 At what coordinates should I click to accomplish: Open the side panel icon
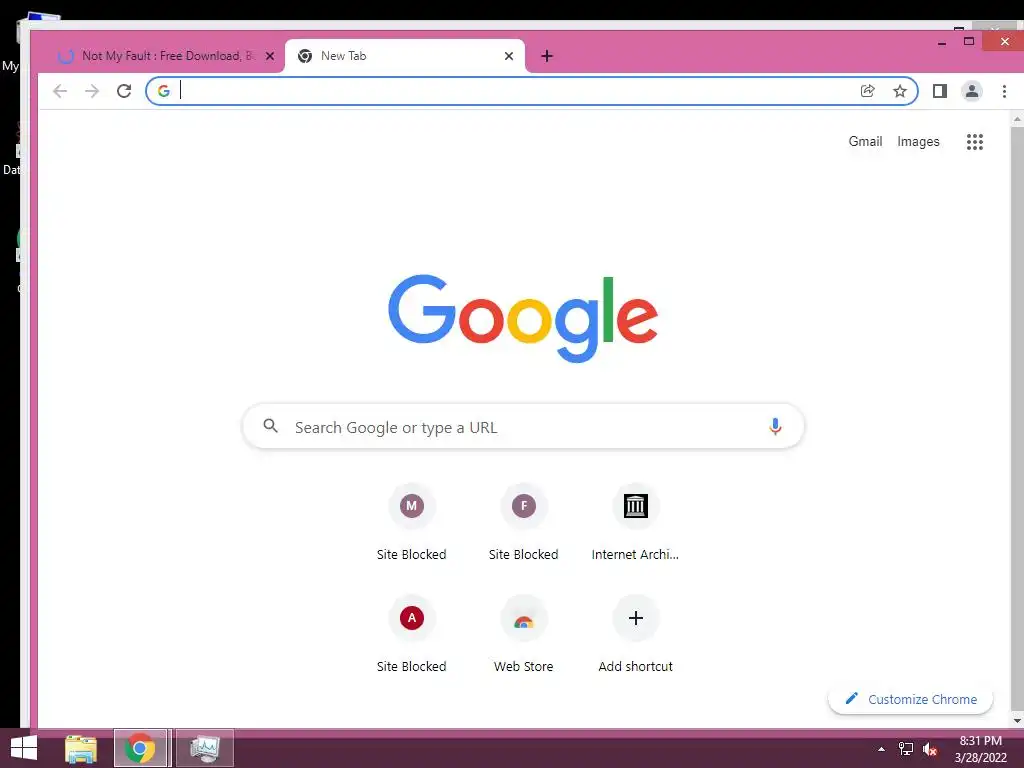(x=940, y=91)
